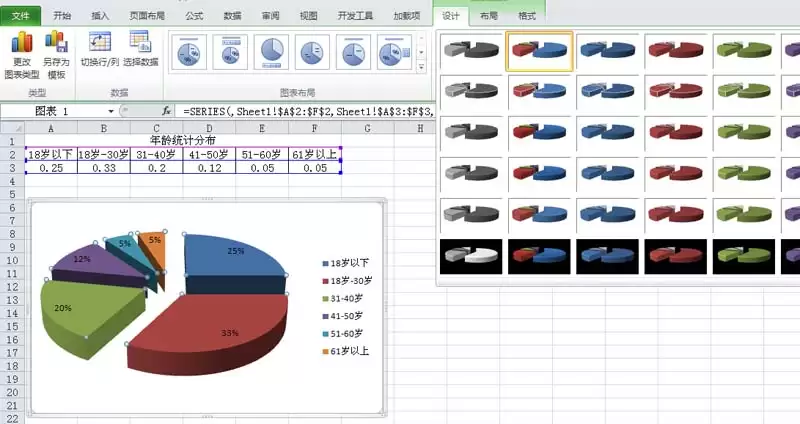Image resolution: width=800 pixels, height=424 pixels.
Task: Click the formula bar SERIES text
Action: [300, 111]
